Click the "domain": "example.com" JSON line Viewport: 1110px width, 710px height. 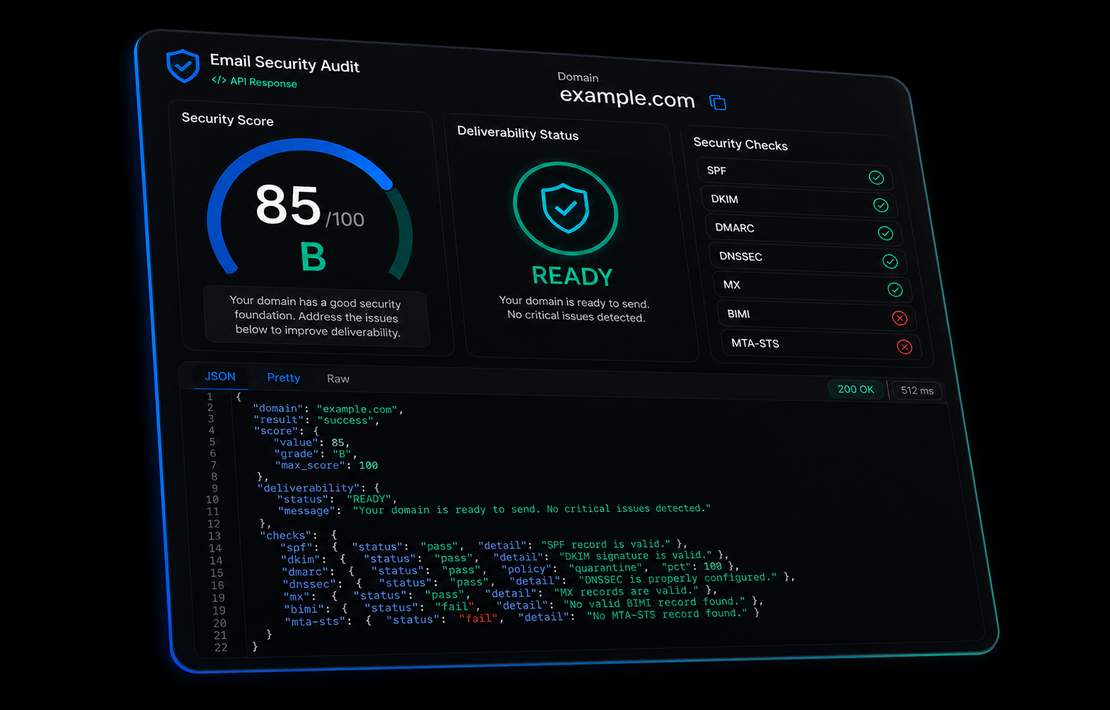click(x=328, y=408)
